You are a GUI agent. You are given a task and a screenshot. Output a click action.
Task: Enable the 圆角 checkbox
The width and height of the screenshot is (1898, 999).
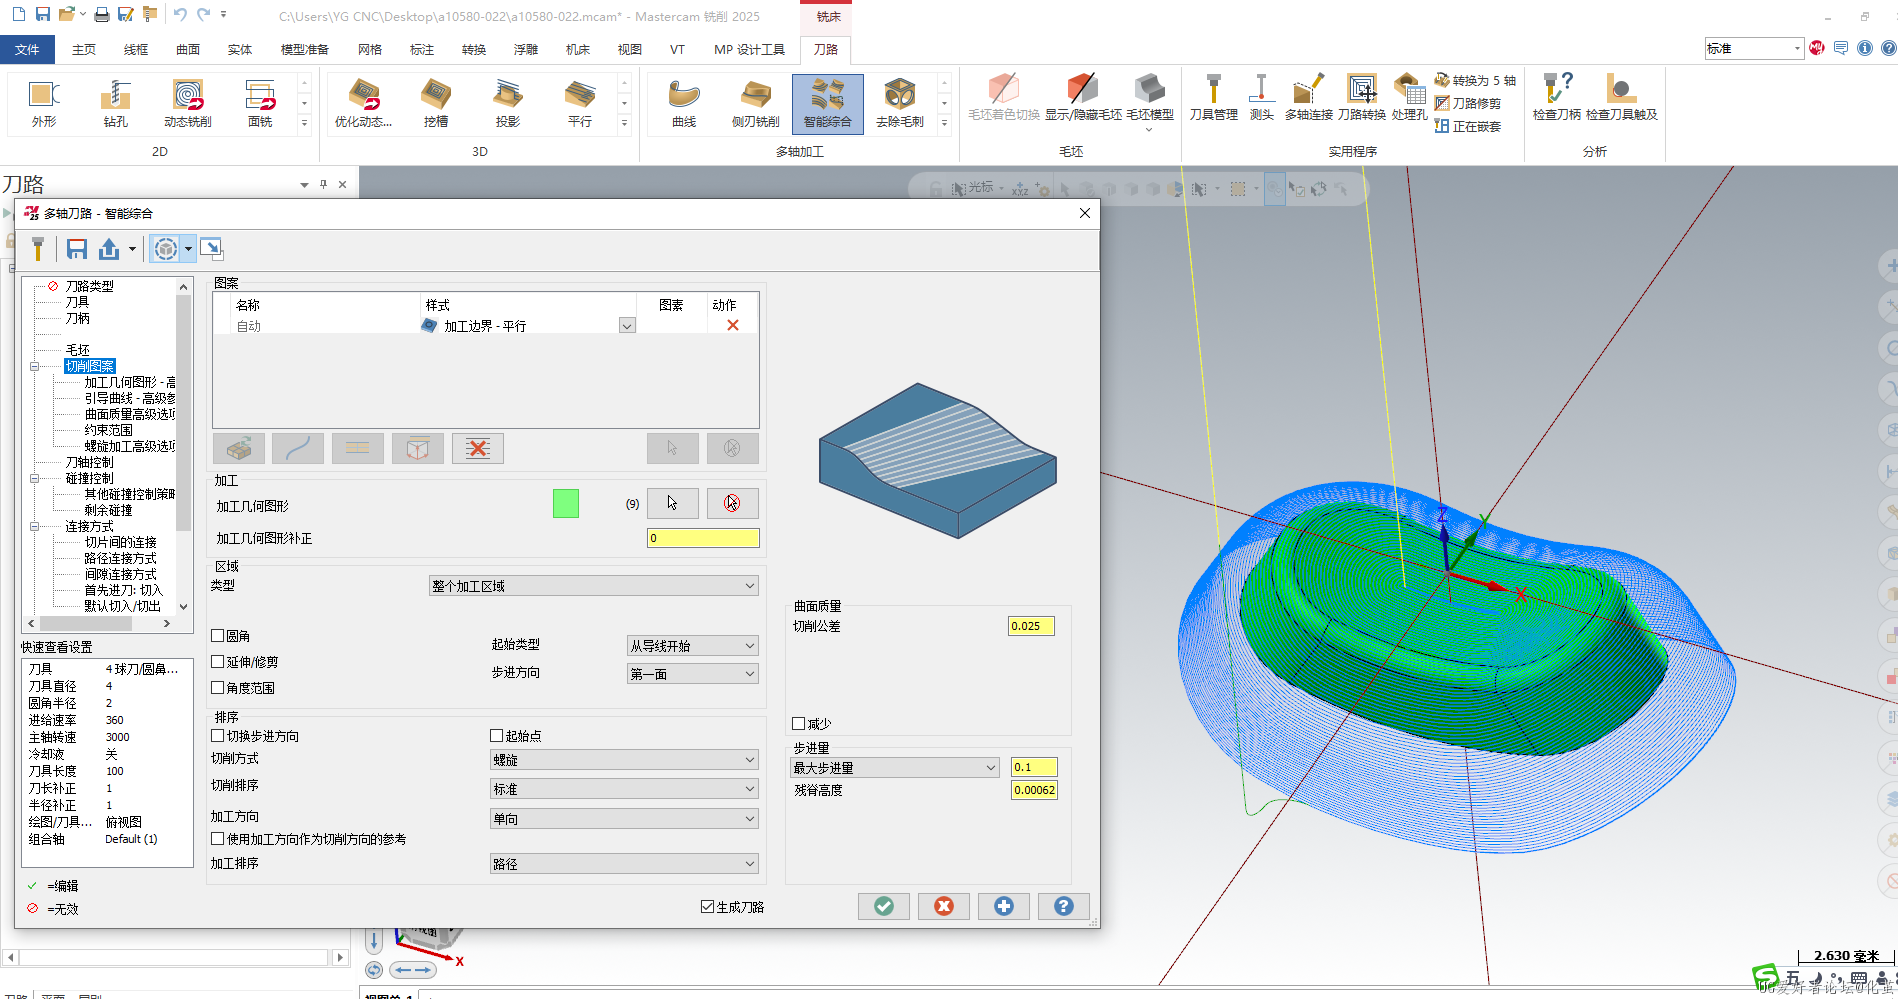pos(217,636)
